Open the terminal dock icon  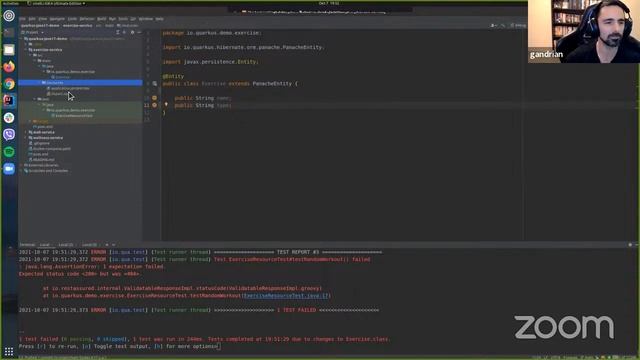9,33
